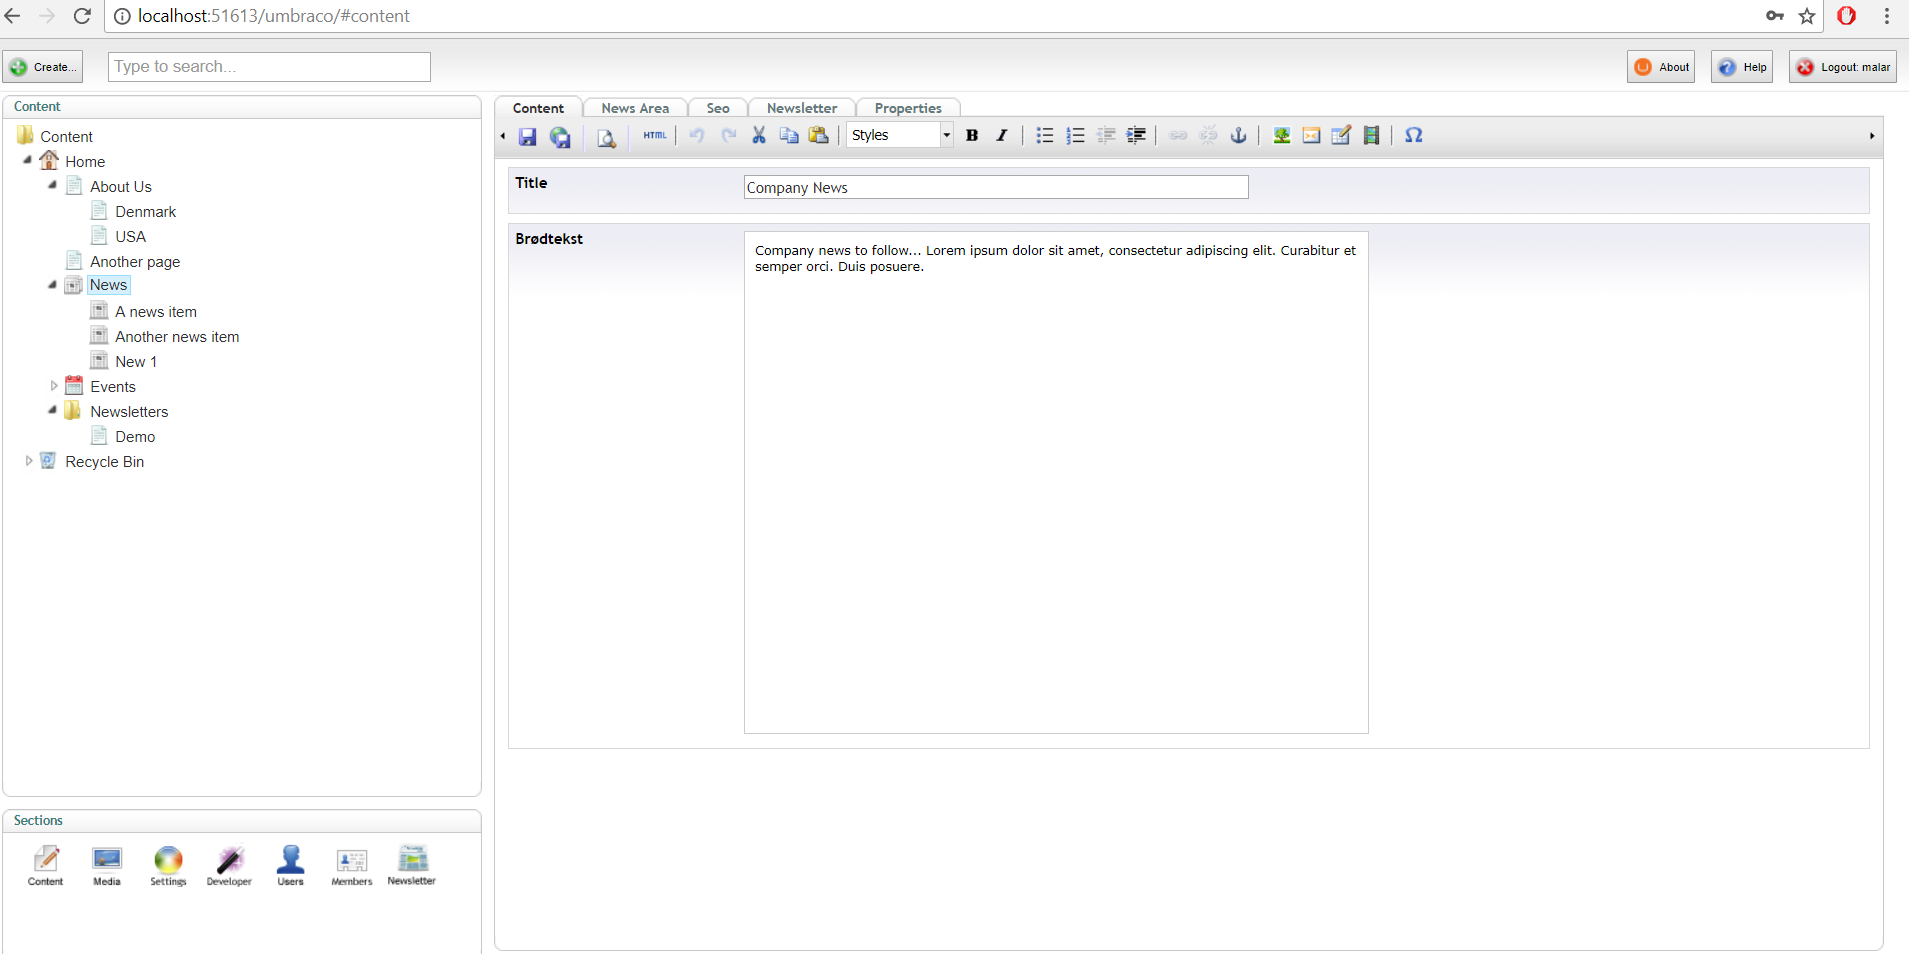Switch to the Properties tab
Image resolution: width=1909 pixels, height=954 pixels.
click(x=907, y=108)
